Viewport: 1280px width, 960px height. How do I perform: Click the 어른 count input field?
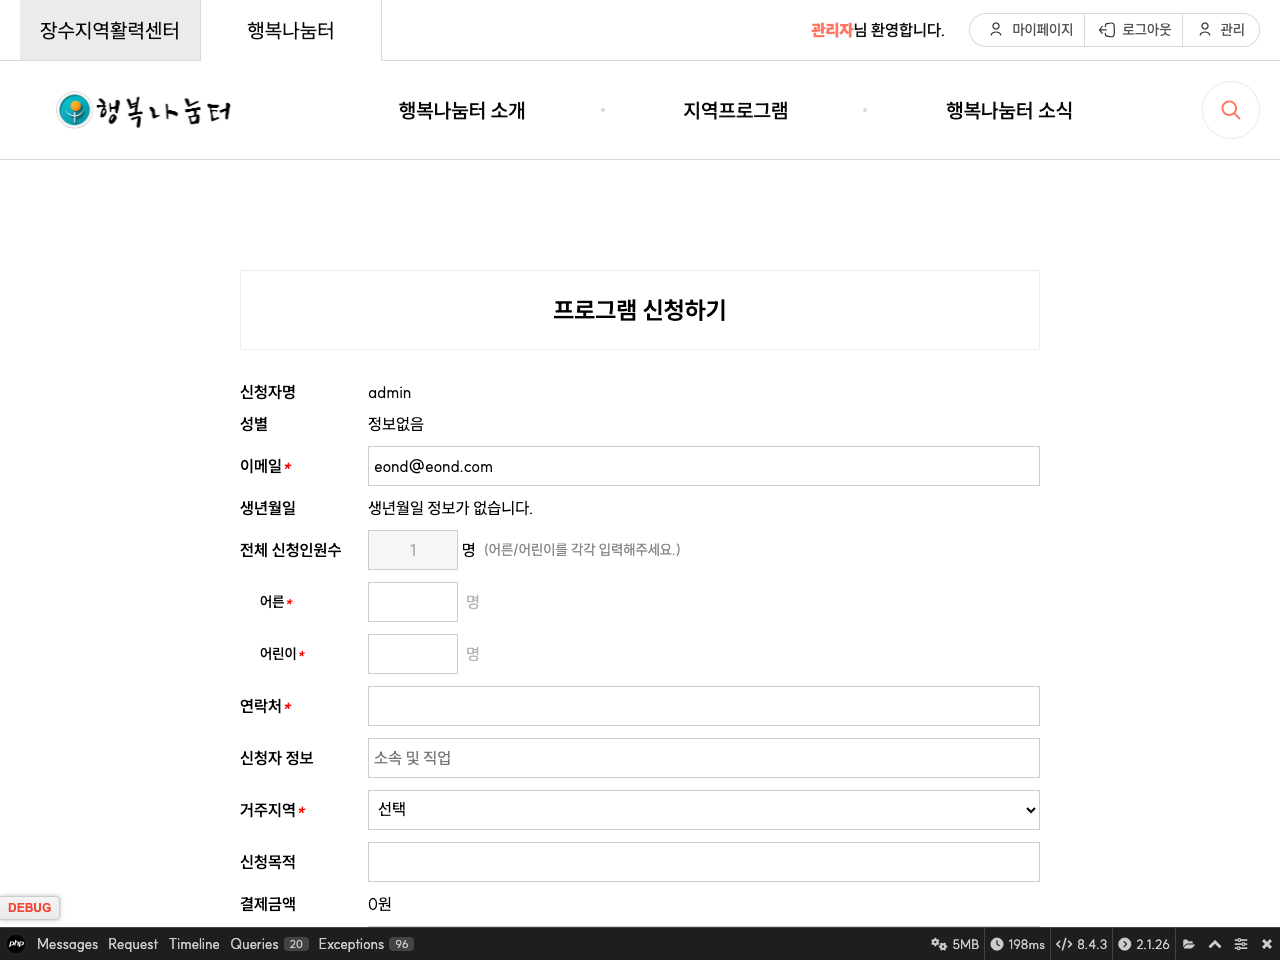coord(412,602)
